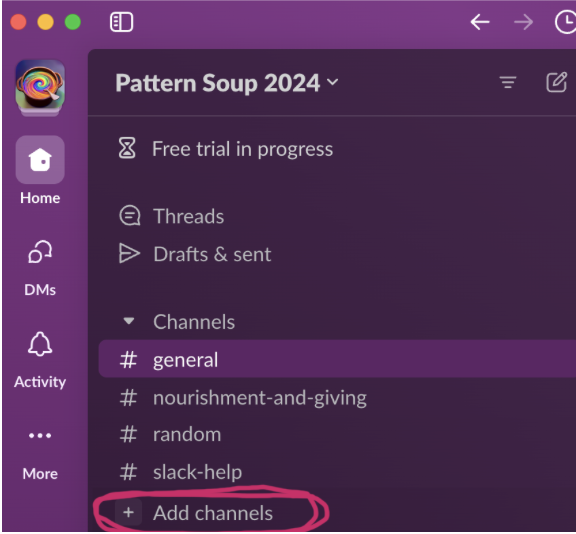
Task: Click the Pattern Soup workspace logo
Action: [x=40, y=86]
